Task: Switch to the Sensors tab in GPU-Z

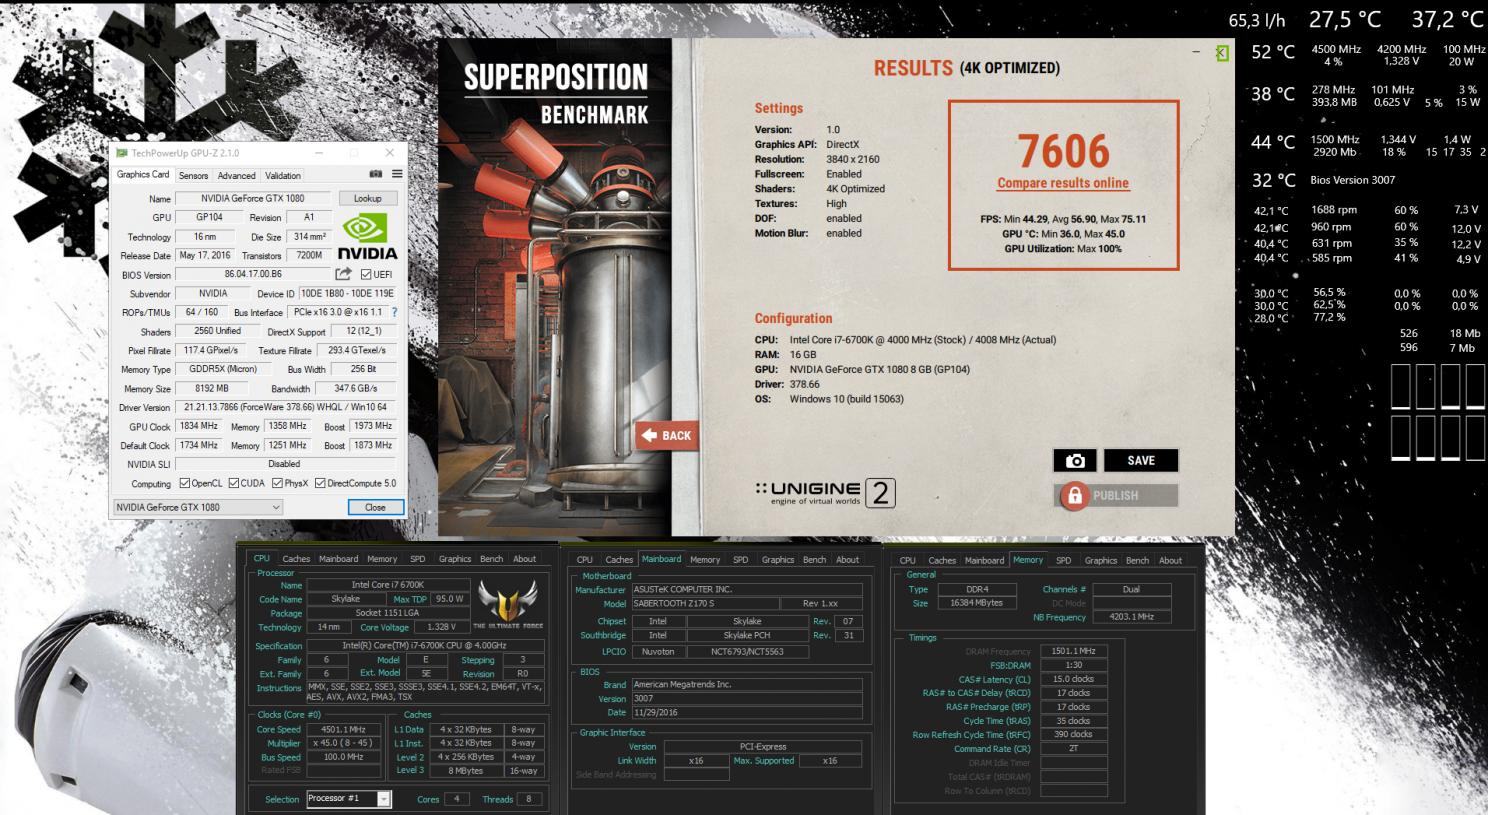Action: tap(194, 176)
